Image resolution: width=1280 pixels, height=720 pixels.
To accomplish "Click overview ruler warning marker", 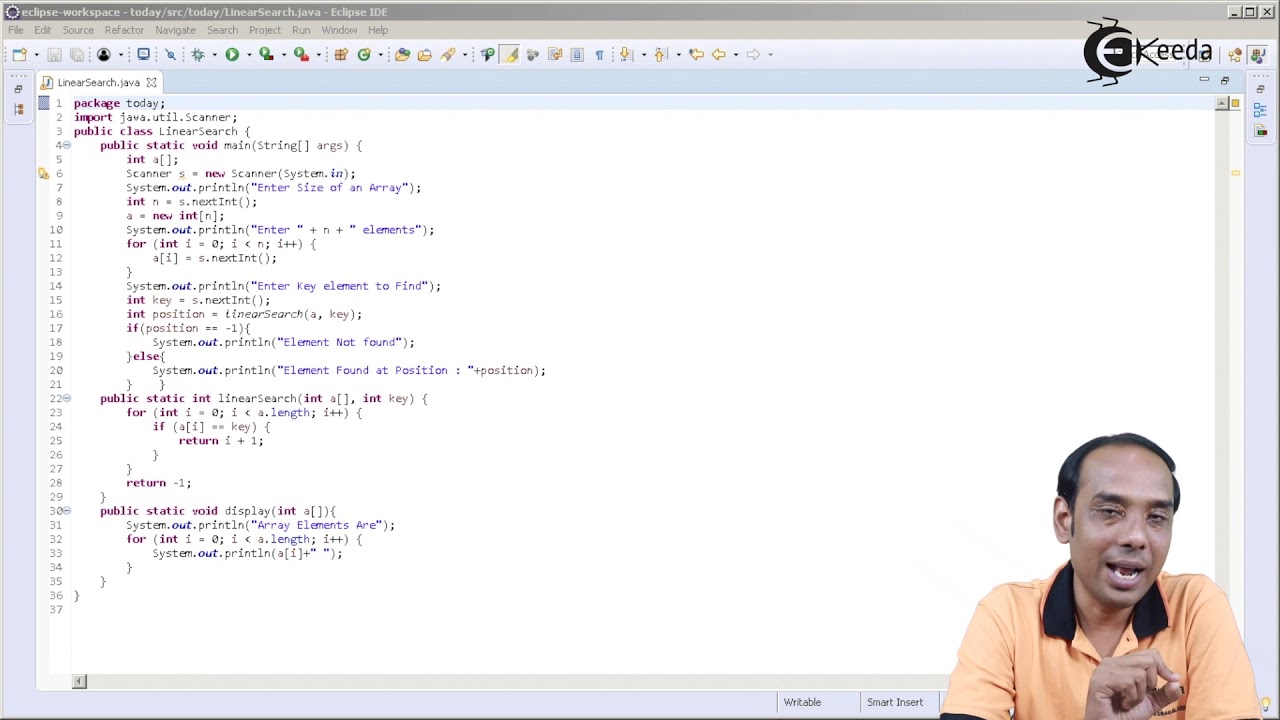I will point(1235,174).
